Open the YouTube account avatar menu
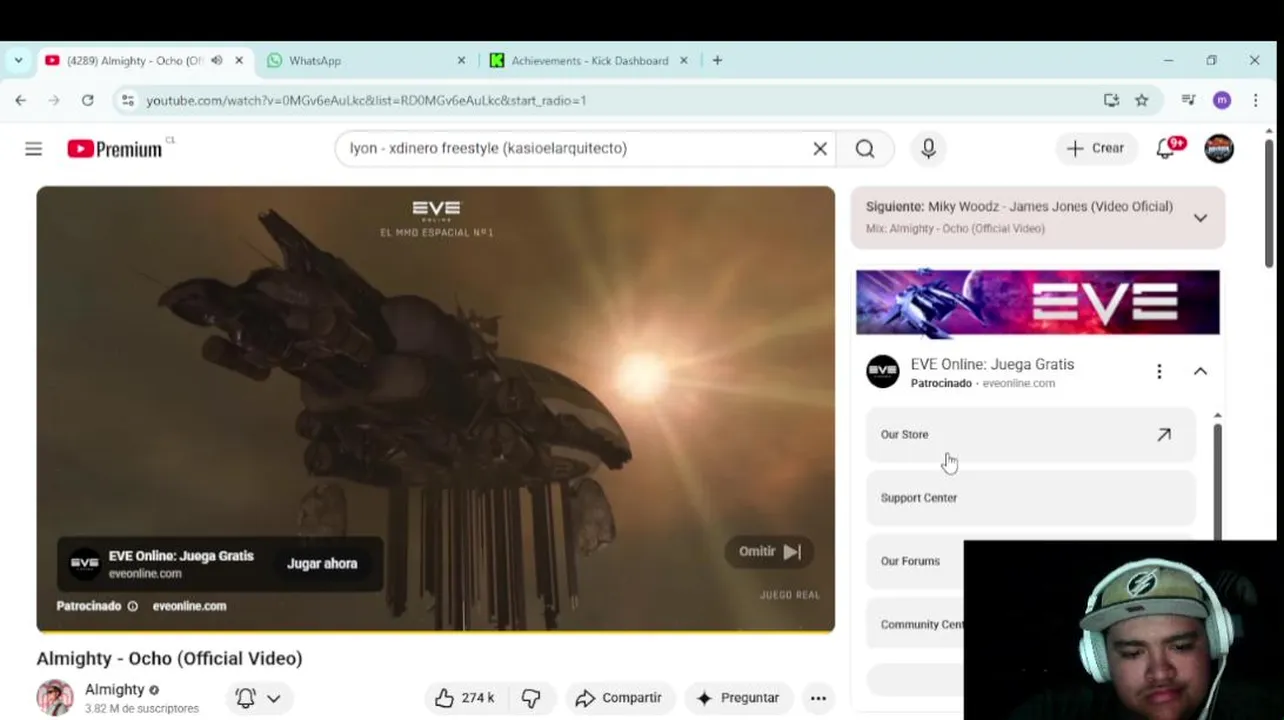The height and width of the screenshot is (720, 1284). pyautogui.click(x=1219, y=148)
